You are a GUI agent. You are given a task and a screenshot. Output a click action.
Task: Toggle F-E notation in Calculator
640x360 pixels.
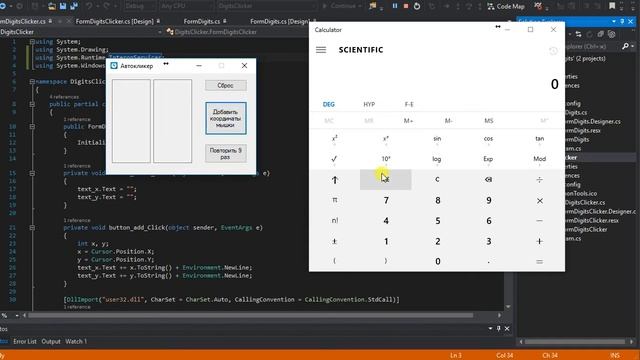tap(409, 104)
